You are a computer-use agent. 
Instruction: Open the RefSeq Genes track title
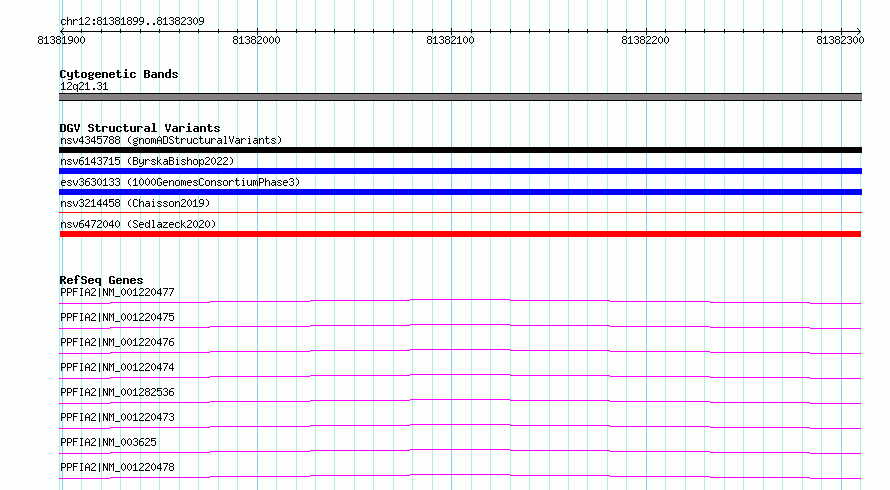(101, 280)
